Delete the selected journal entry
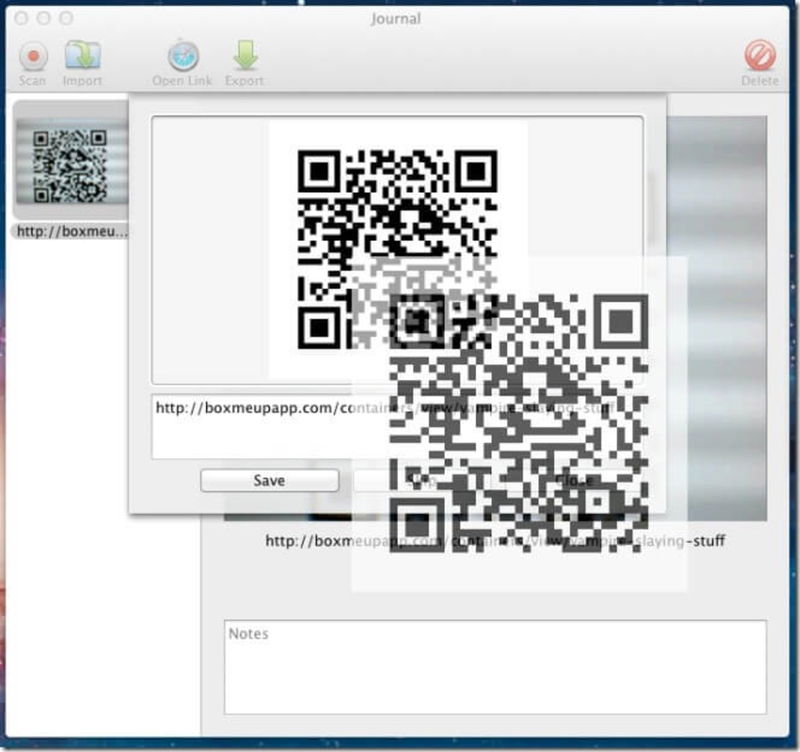 [762, 57]
